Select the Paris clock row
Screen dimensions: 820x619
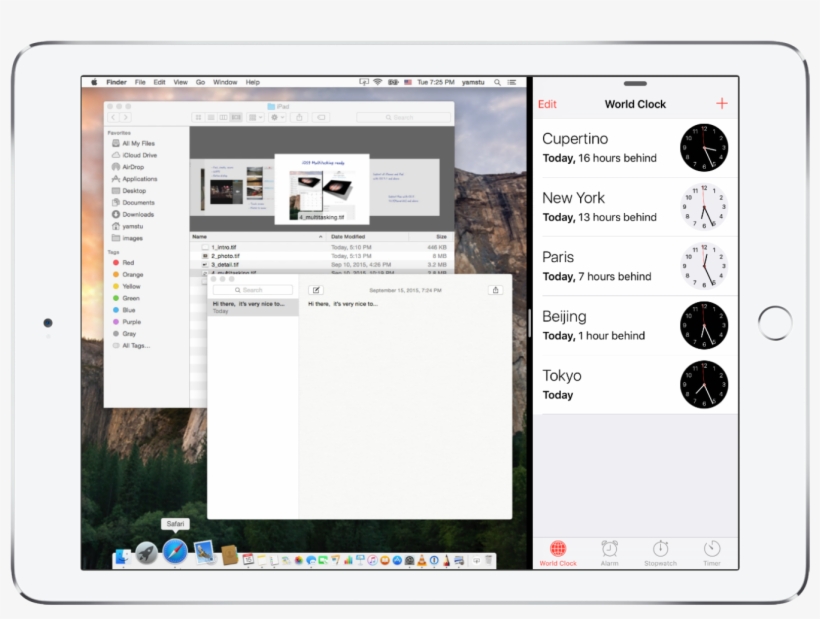click(635, 266)
